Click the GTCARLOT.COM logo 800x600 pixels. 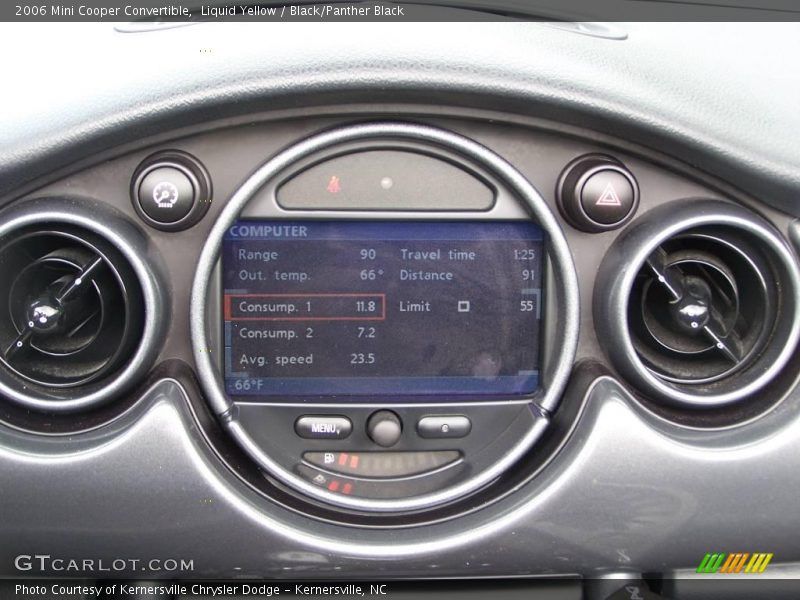point(104,564)
